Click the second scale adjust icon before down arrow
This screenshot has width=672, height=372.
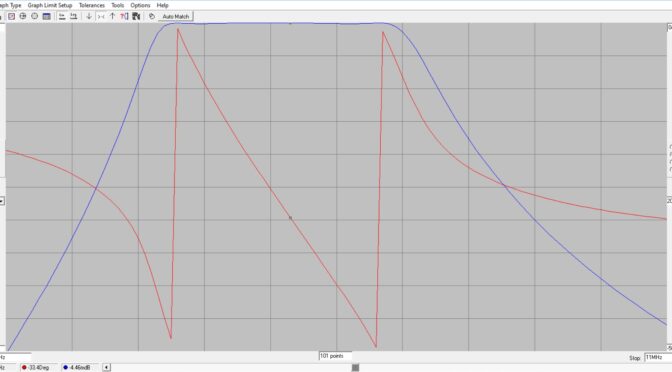point(74,16)
